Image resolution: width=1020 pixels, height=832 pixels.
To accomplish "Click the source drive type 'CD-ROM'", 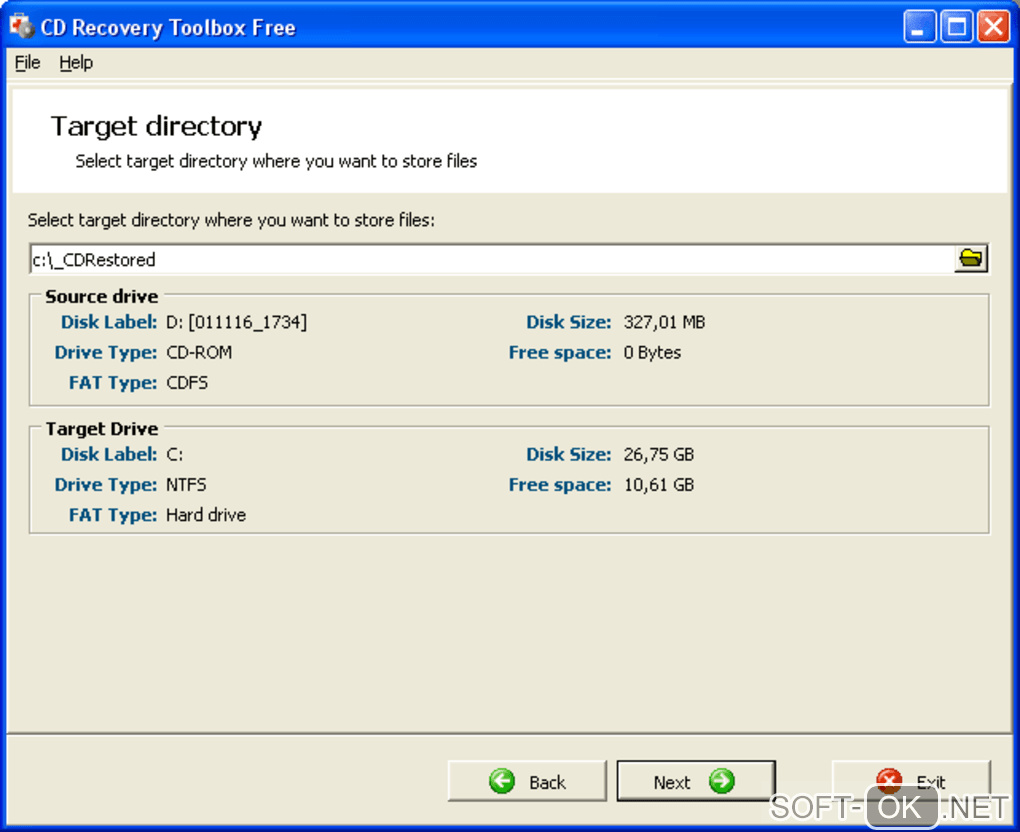I will 199,353.
